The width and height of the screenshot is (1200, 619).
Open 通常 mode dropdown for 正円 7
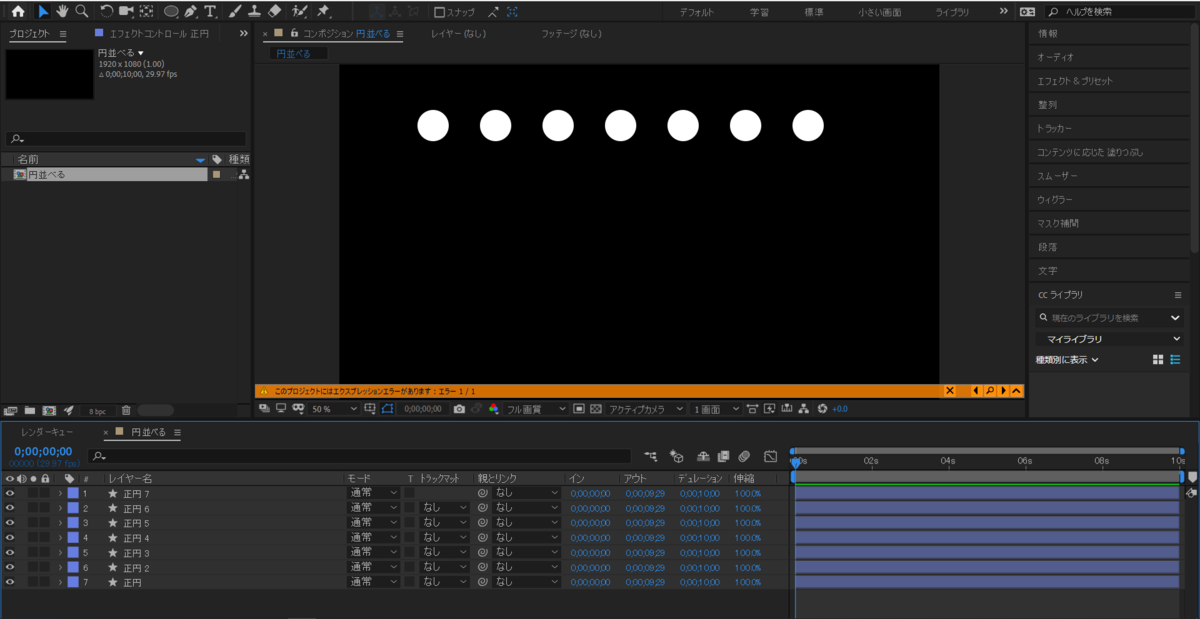tap(373, 493)
